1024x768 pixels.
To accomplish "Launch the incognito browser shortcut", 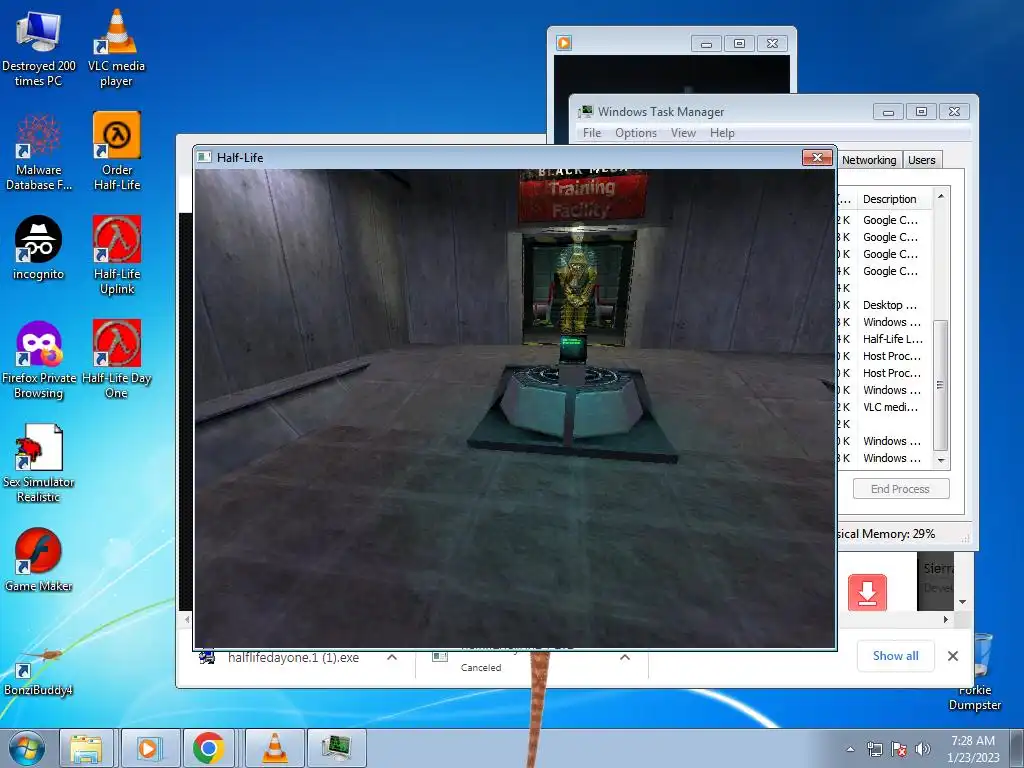I will click(x=39, y=249).
